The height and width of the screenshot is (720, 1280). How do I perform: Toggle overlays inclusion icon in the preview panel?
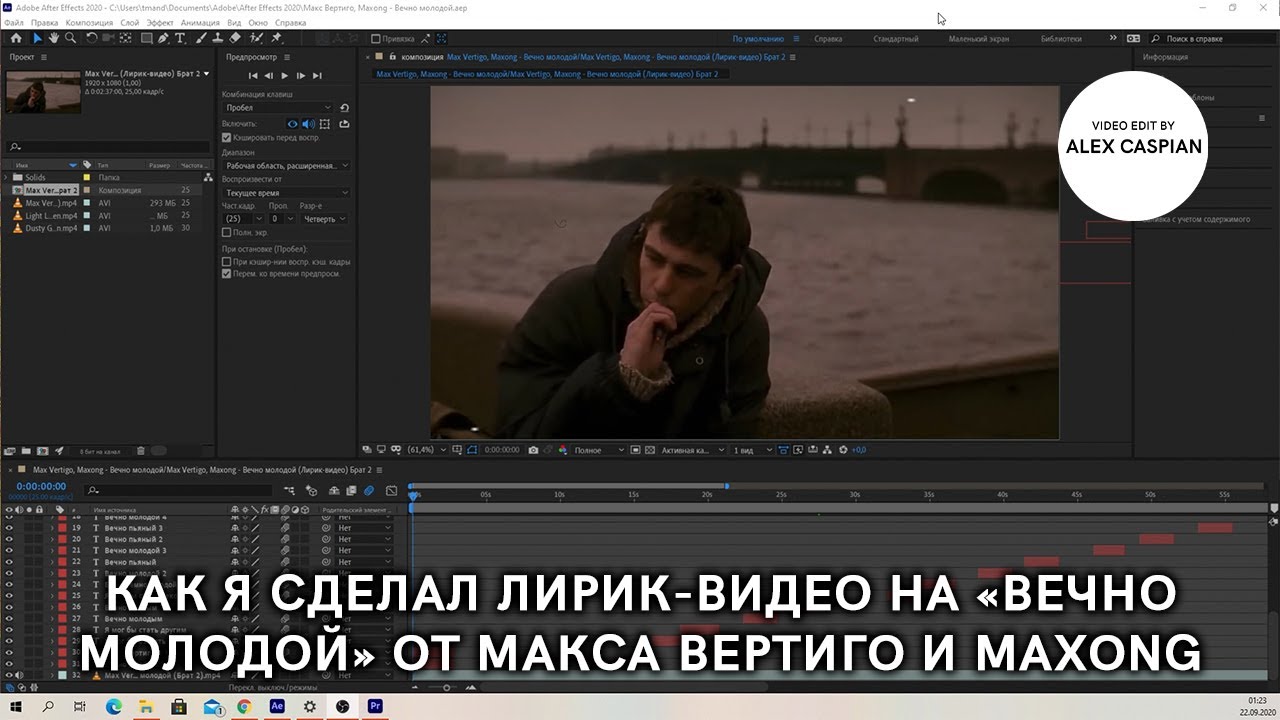coord(326,124)
